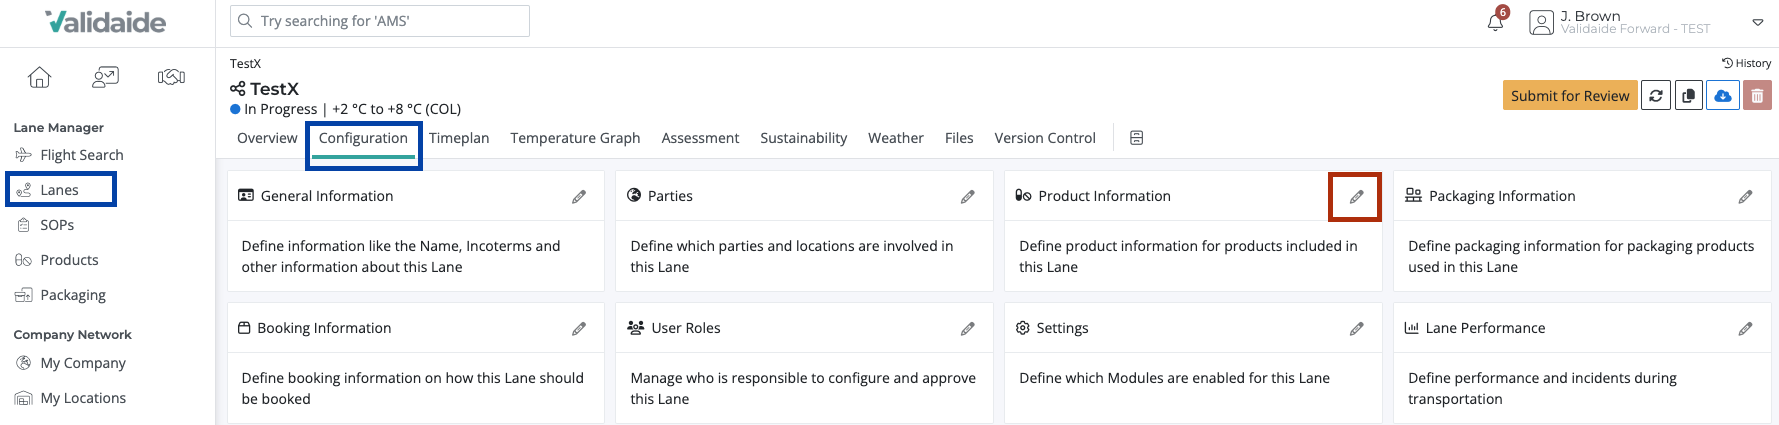Select Lanes in sidebar

coord(61,190)
